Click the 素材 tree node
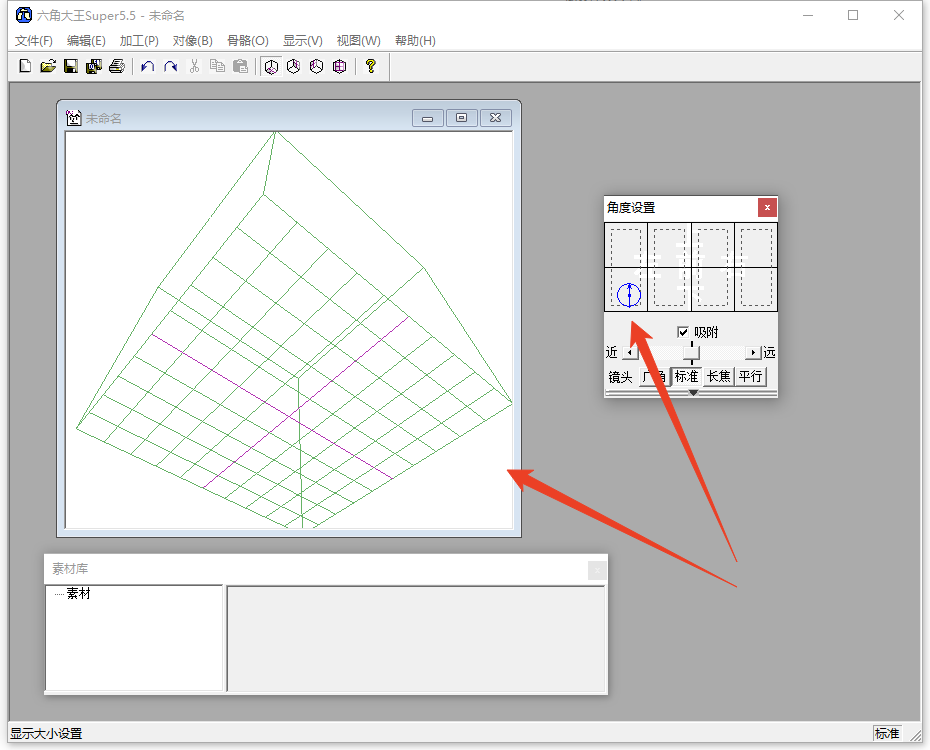Screen dimensions: 930x750 pyautogui.click(x=78, y=594)
